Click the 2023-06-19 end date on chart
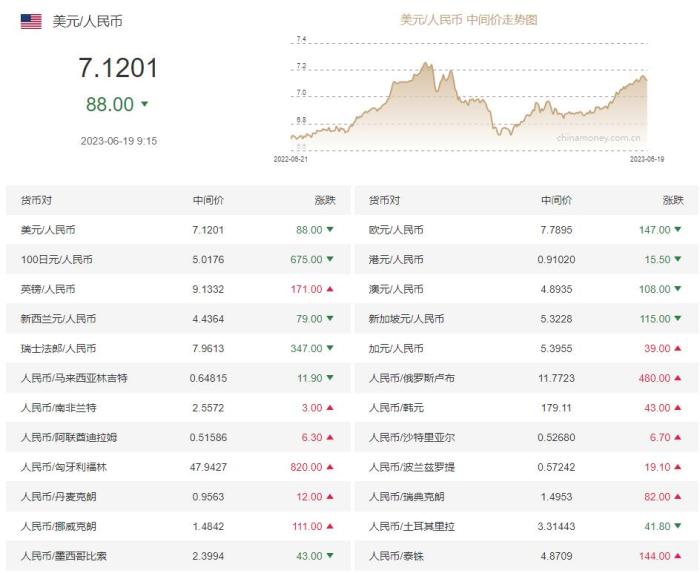This screenshot has width=700, height=573. 647,159
